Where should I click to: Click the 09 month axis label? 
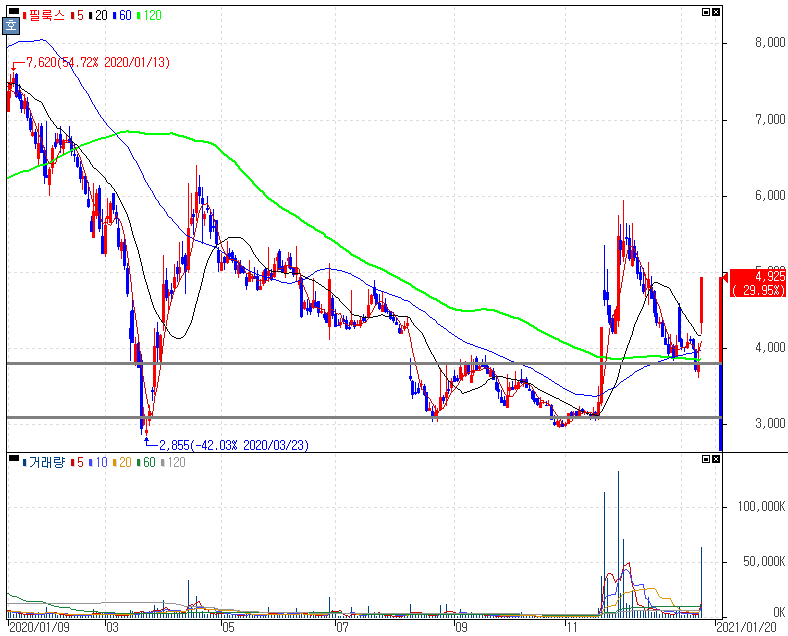click(461, 627)
